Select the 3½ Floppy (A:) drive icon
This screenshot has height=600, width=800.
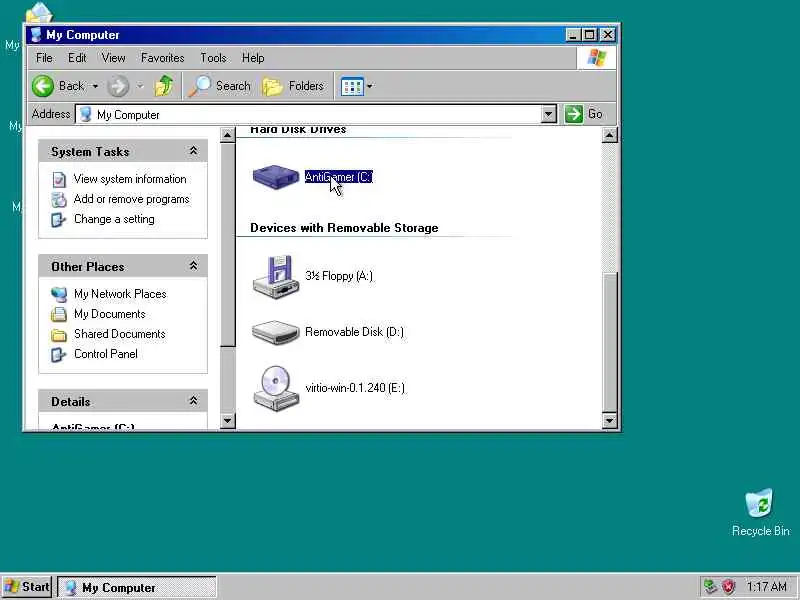click(x=276, y=277)
